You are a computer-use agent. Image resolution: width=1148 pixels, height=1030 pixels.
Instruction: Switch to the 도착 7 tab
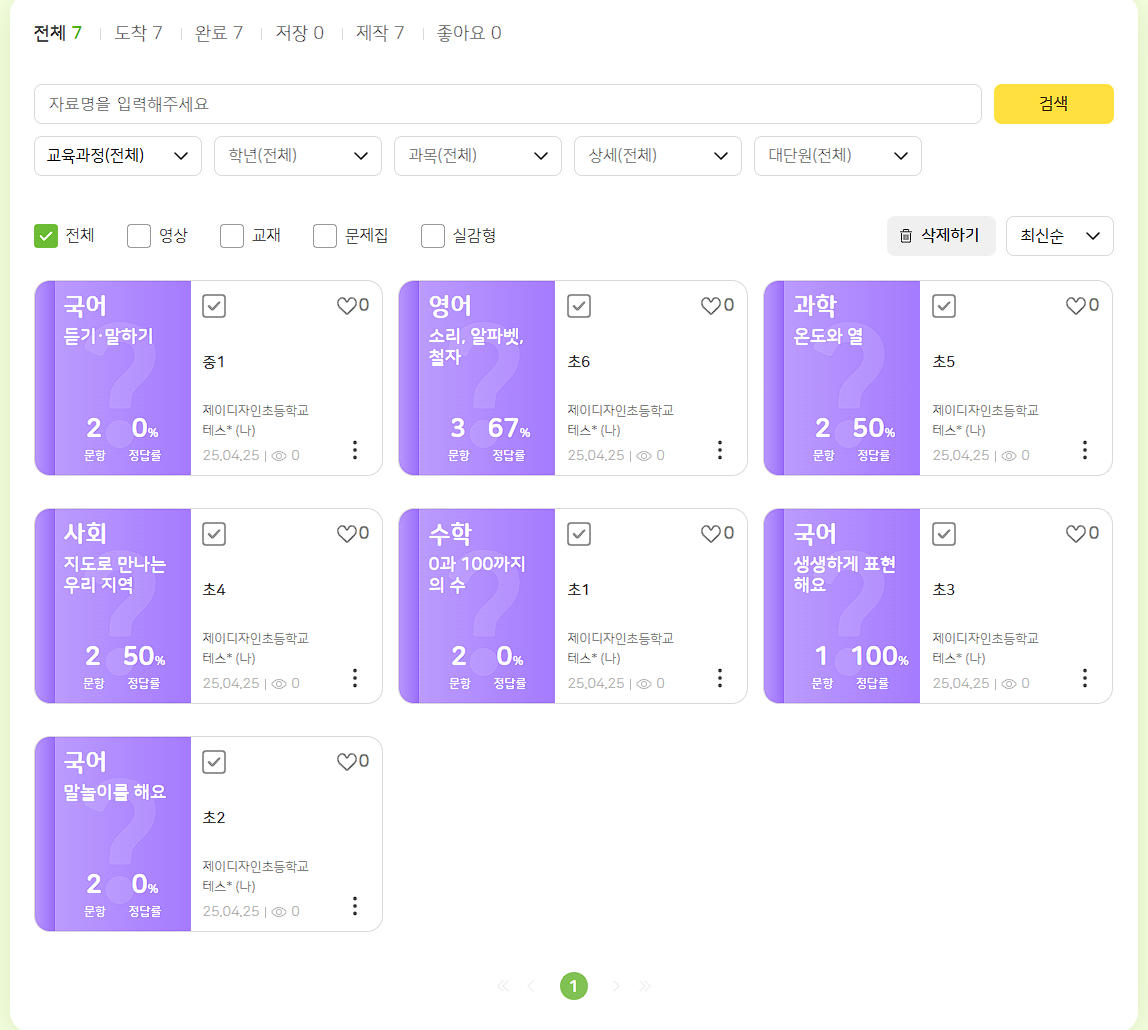pyautogui.click(x=138, y=33)
